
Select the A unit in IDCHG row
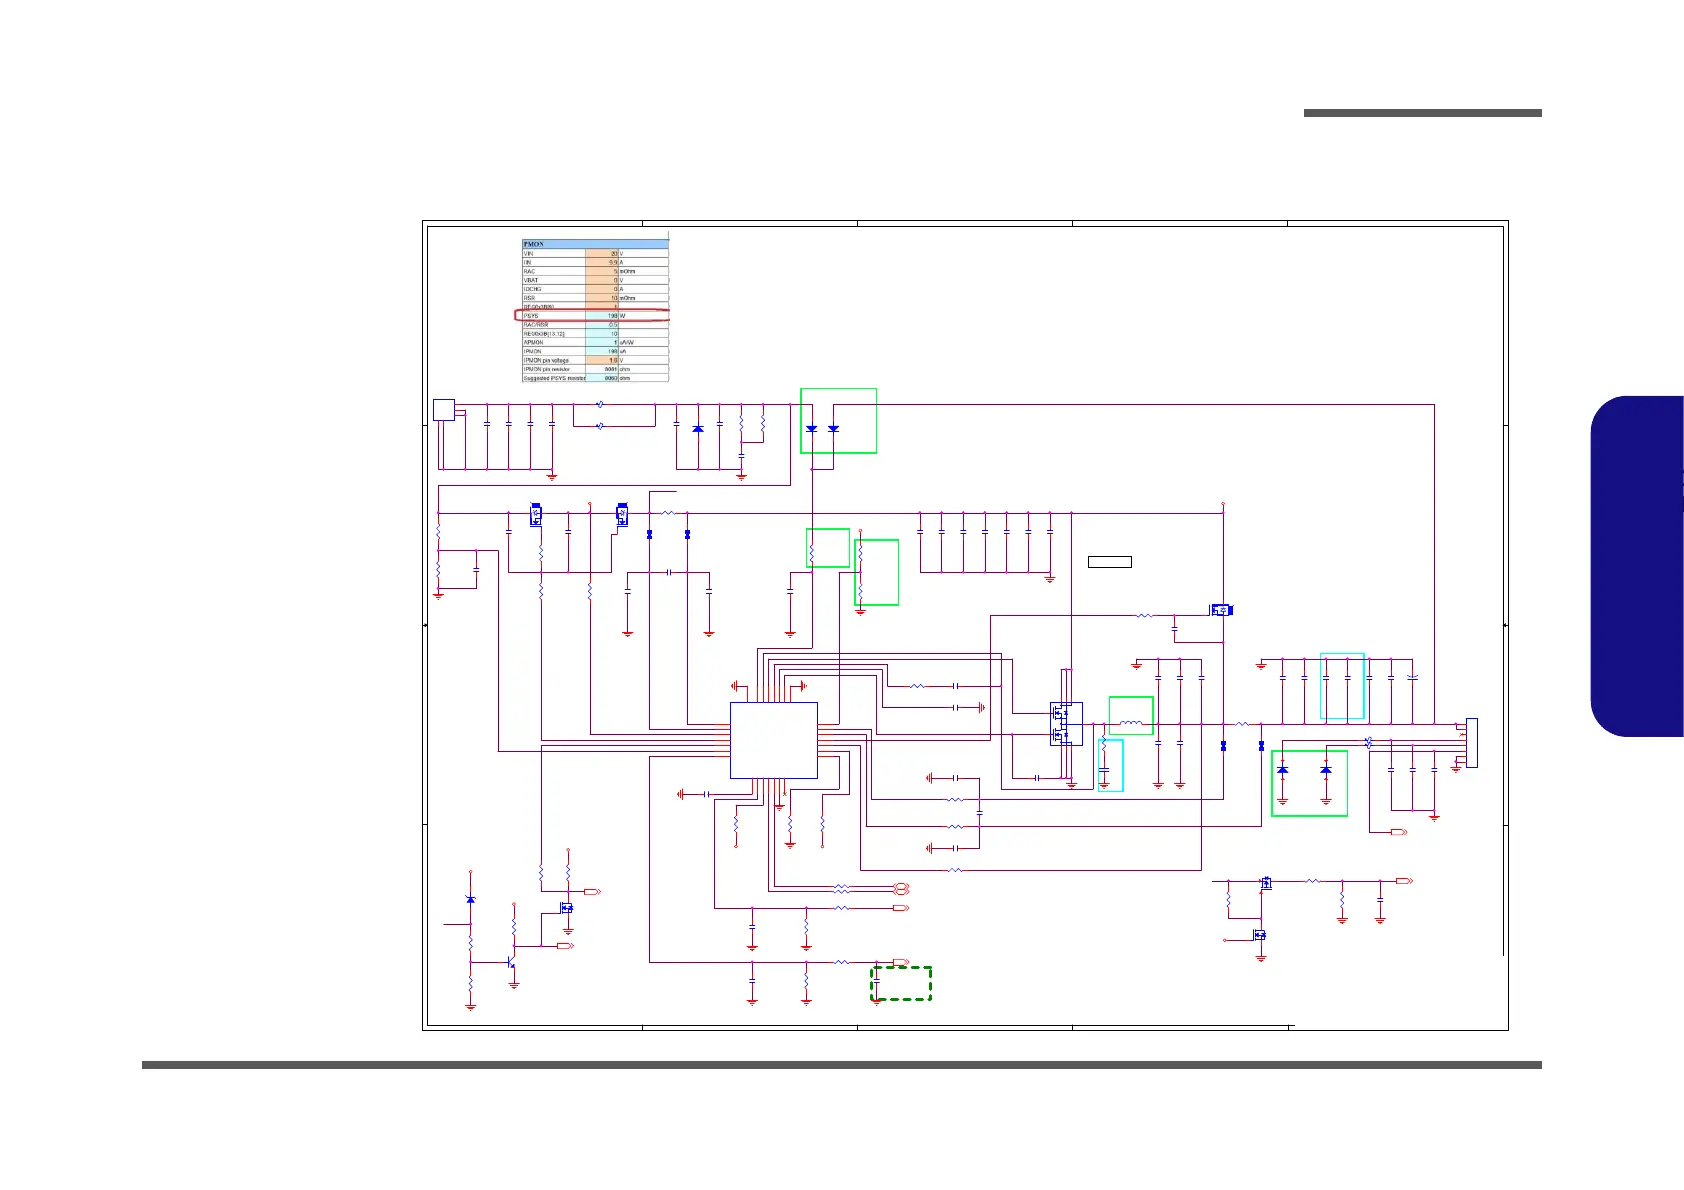tap(644, 289)
